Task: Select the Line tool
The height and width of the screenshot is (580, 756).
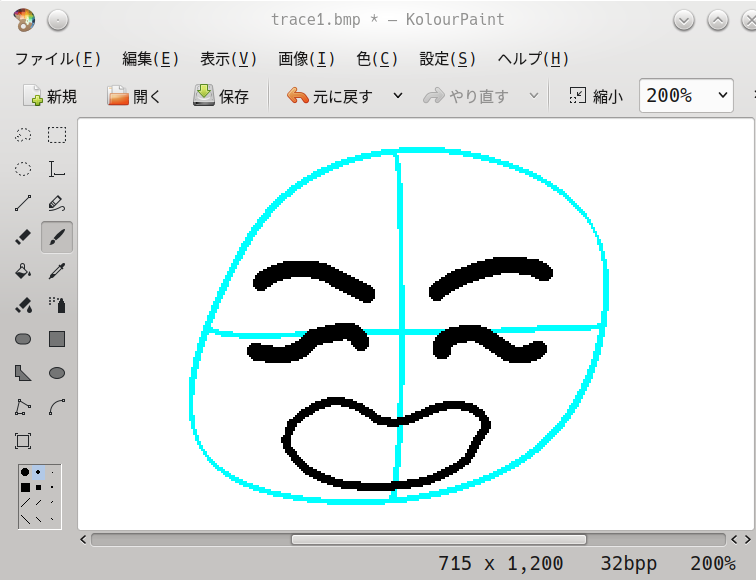Action: click(23, 203)
